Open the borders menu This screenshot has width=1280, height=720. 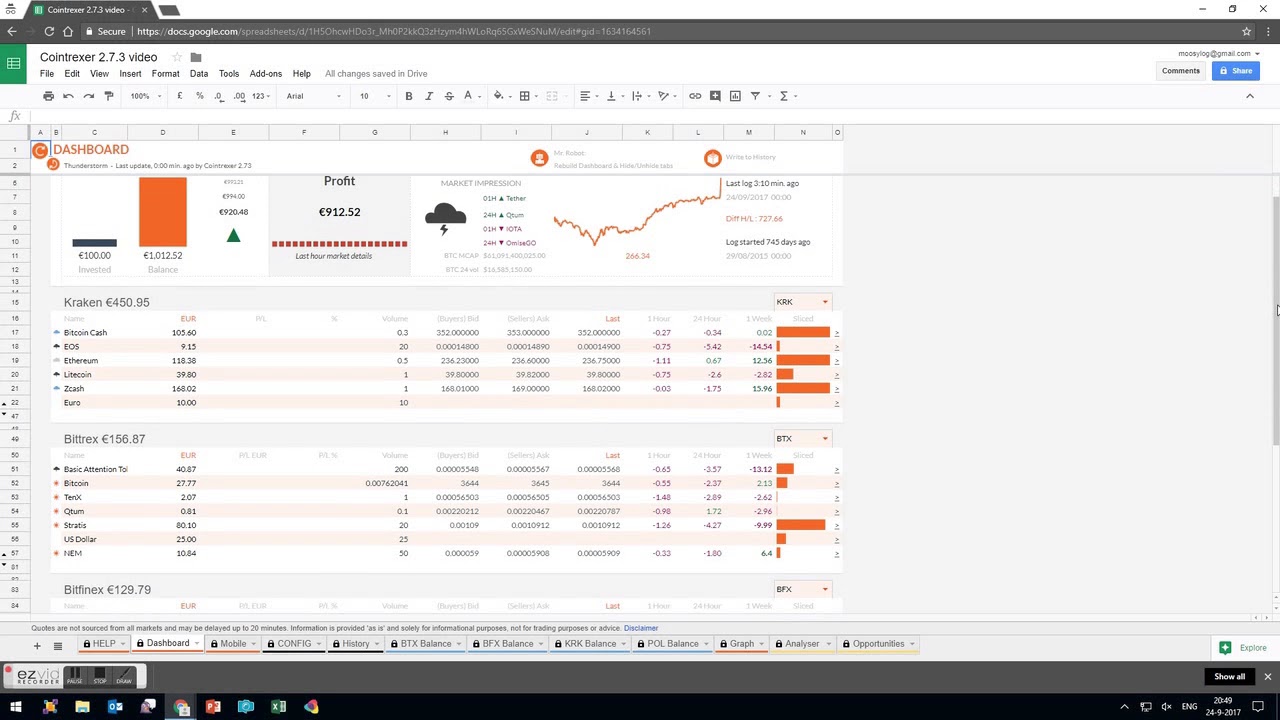coord(526,96)
